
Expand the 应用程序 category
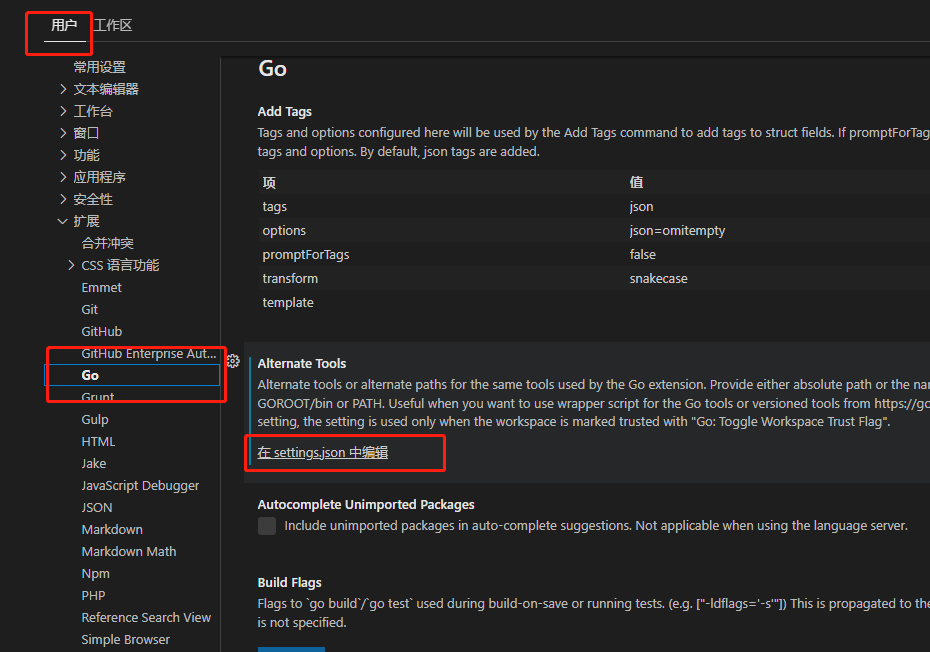tap(64, 177)
